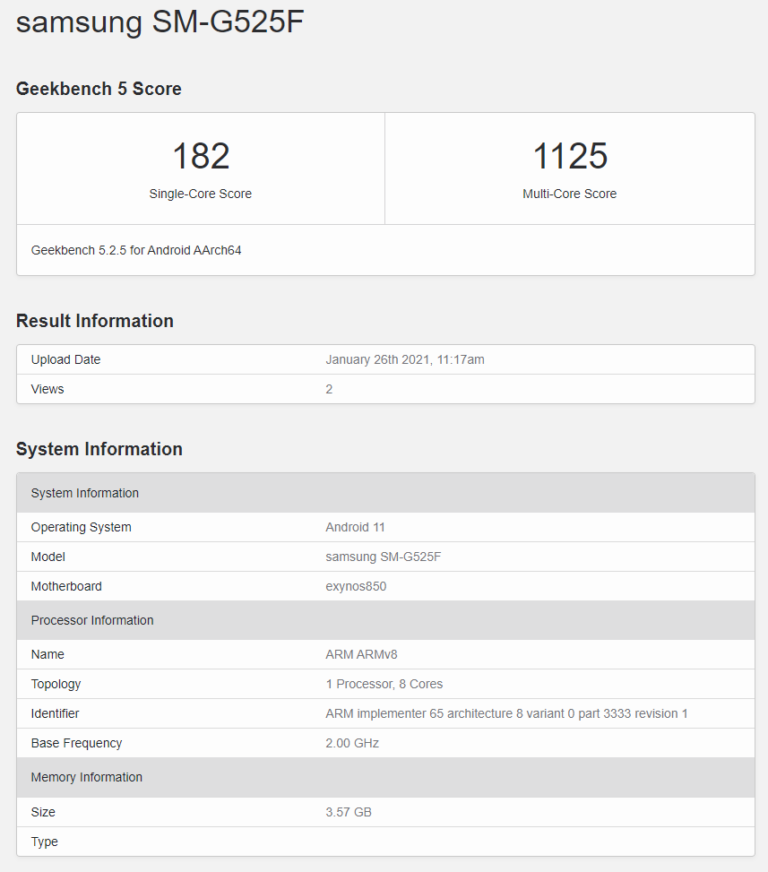This screenshot has height=872, width=768.
Task: Click the topology value 1 Processor, 8 Cores
Action: coord(384,684)
